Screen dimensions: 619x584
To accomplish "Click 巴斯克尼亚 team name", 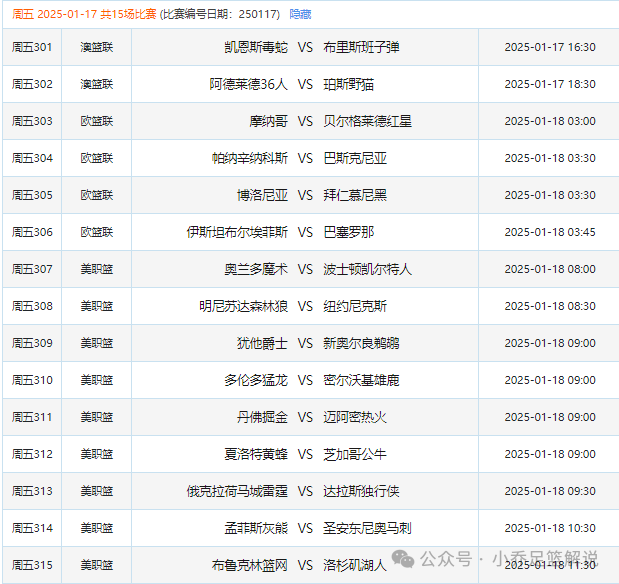I will (355, 158).
